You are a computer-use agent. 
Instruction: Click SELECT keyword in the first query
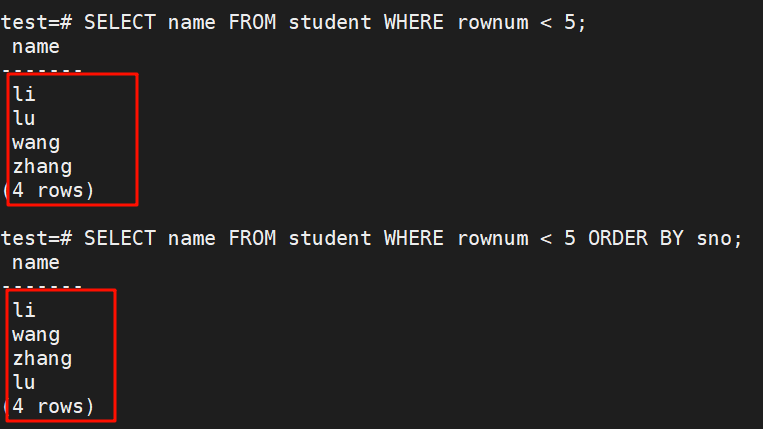120,22
